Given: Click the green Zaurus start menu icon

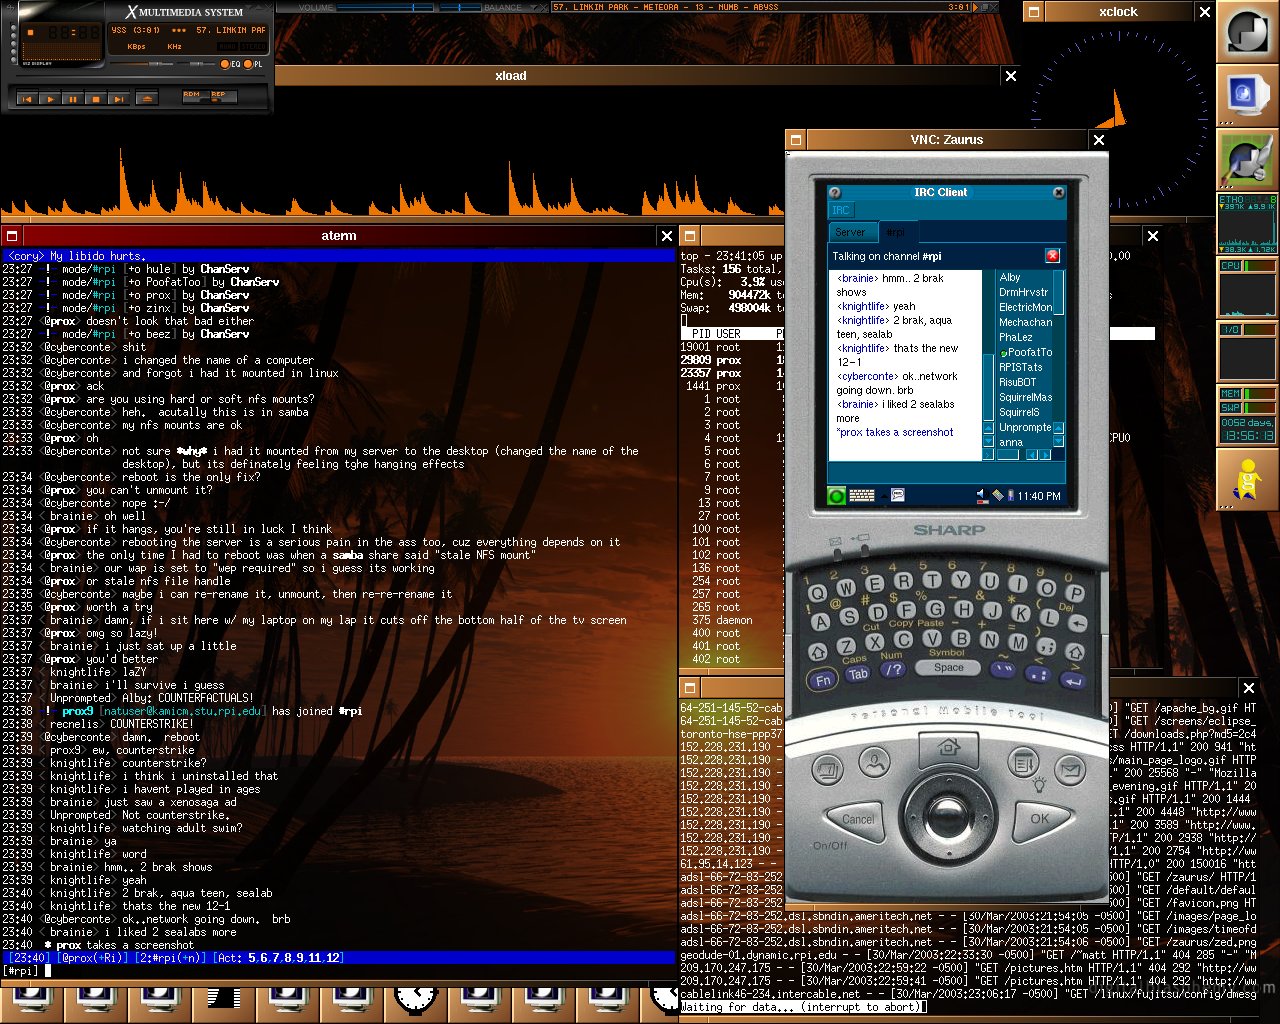Looking at the screenshot, I should (x=836, y=496).
